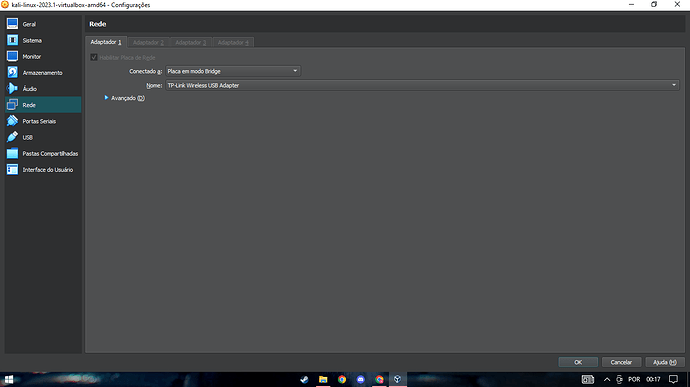Open the taskbar clock showing 00:17
This screenshot has width=690, height=387.
click(653, 379)
